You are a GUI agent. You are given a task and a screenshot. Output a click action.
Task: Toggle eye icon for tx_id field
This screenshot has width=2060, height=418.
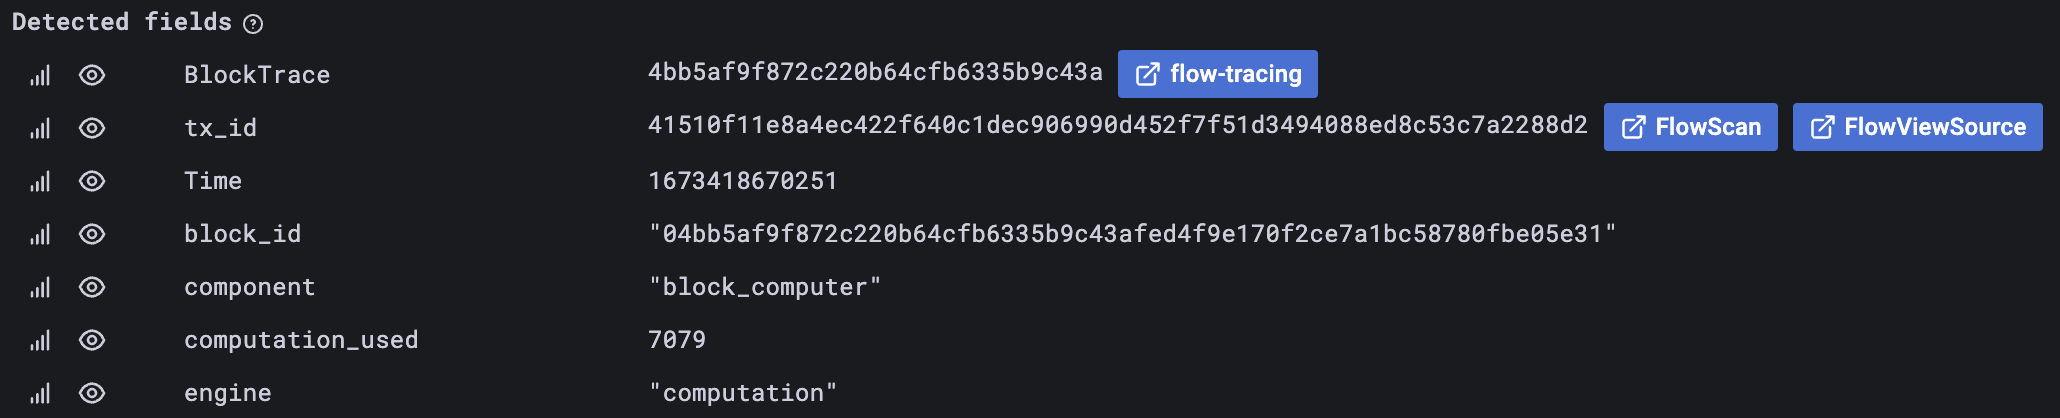tap(92, 128)
